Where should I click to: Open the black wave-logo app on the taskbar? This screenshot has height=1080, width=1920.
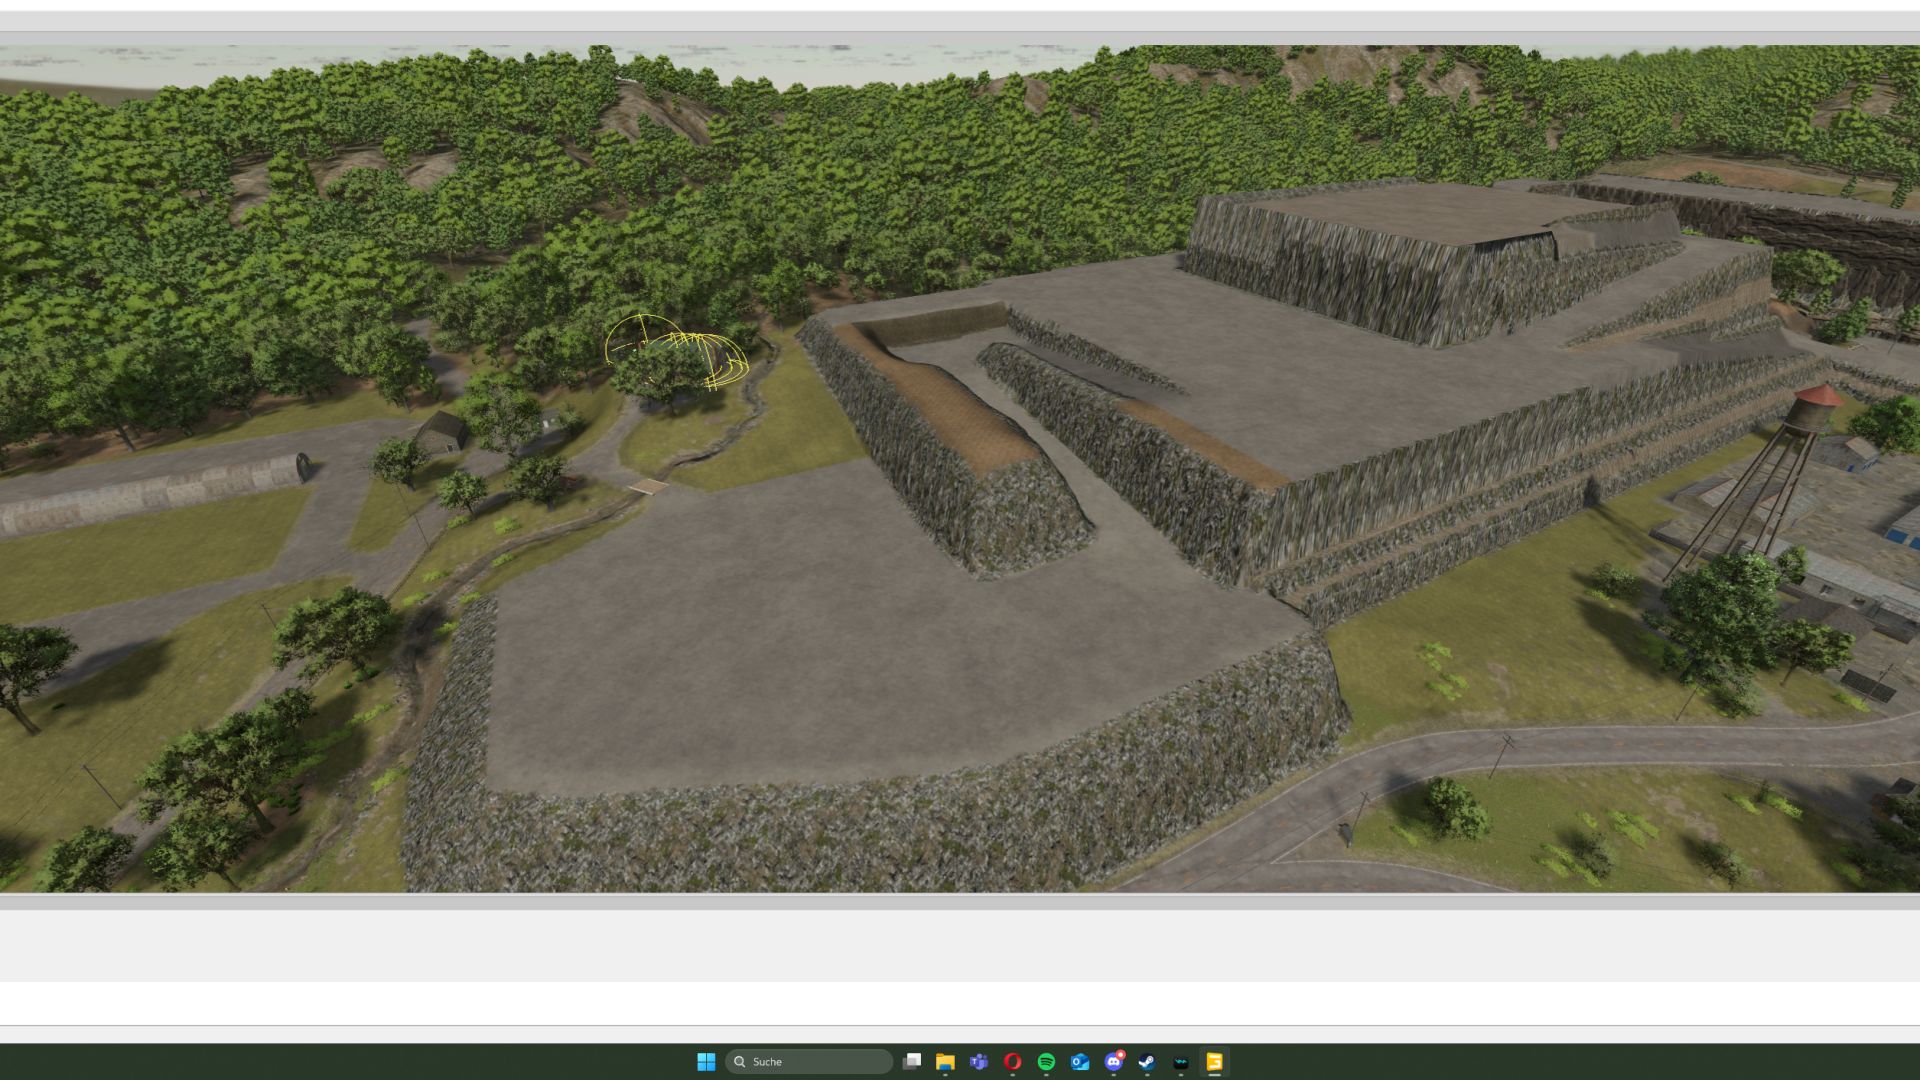click(x=1181, y=1061)
